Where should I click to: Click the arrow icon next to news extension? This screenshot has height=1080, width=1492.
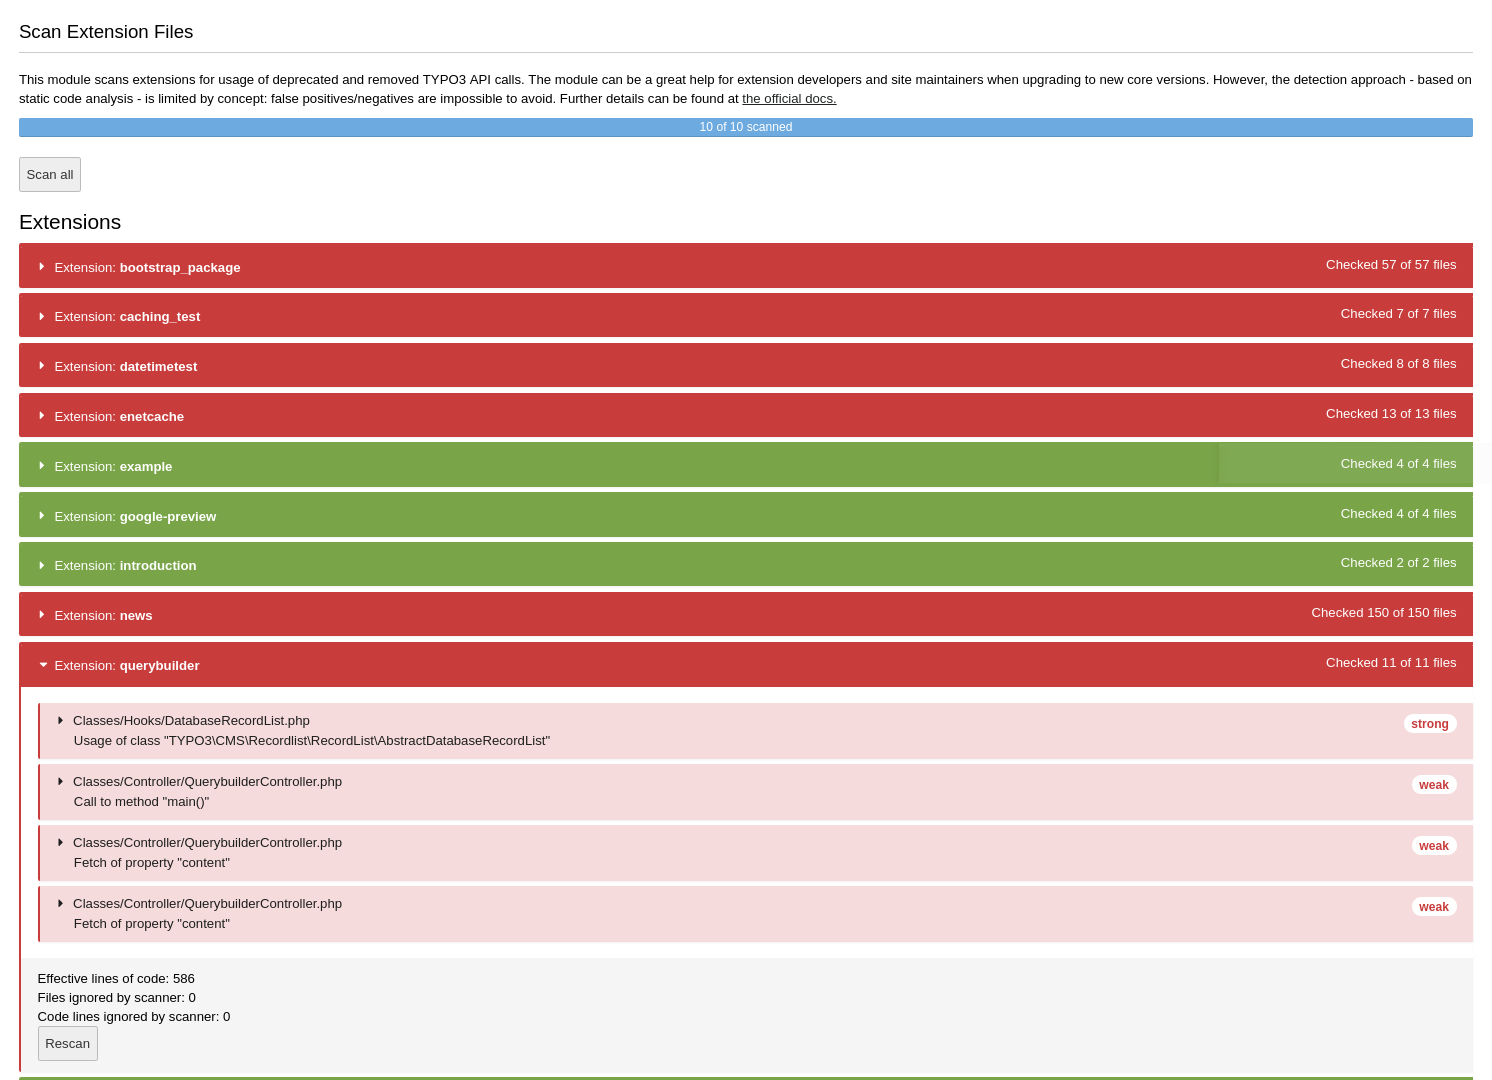[42, 615]
